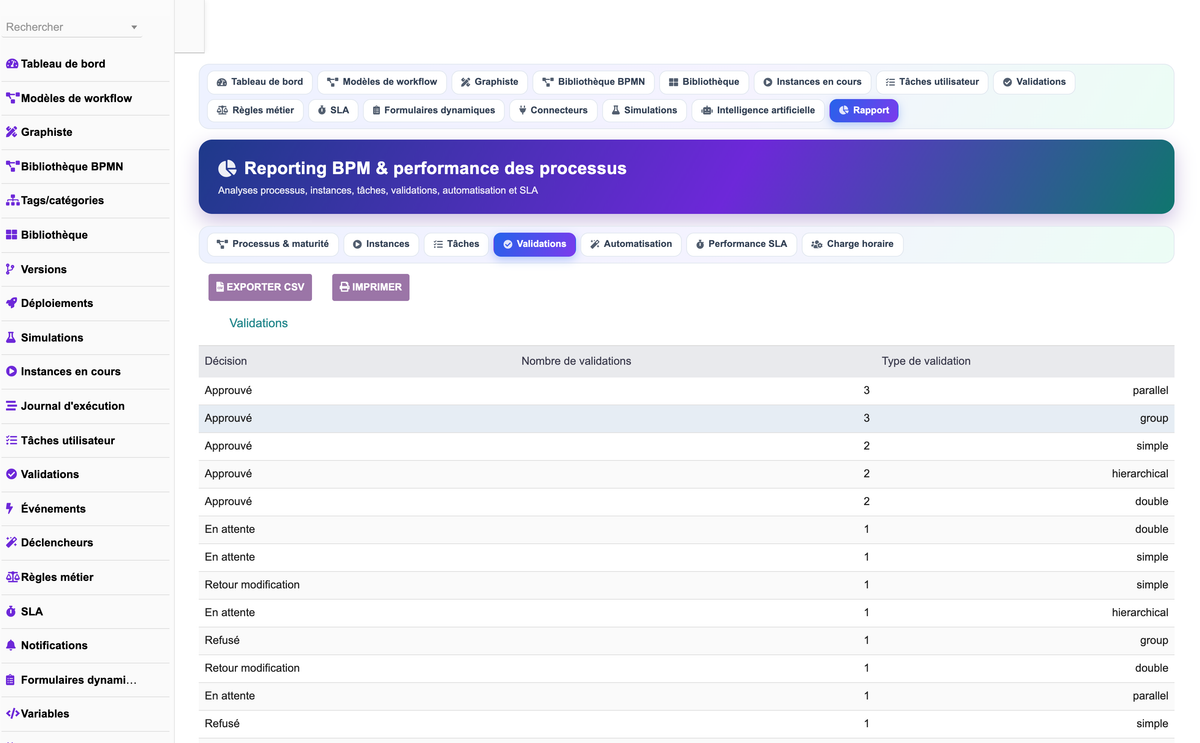Open the SLA top navigation pill

point(334,110)
